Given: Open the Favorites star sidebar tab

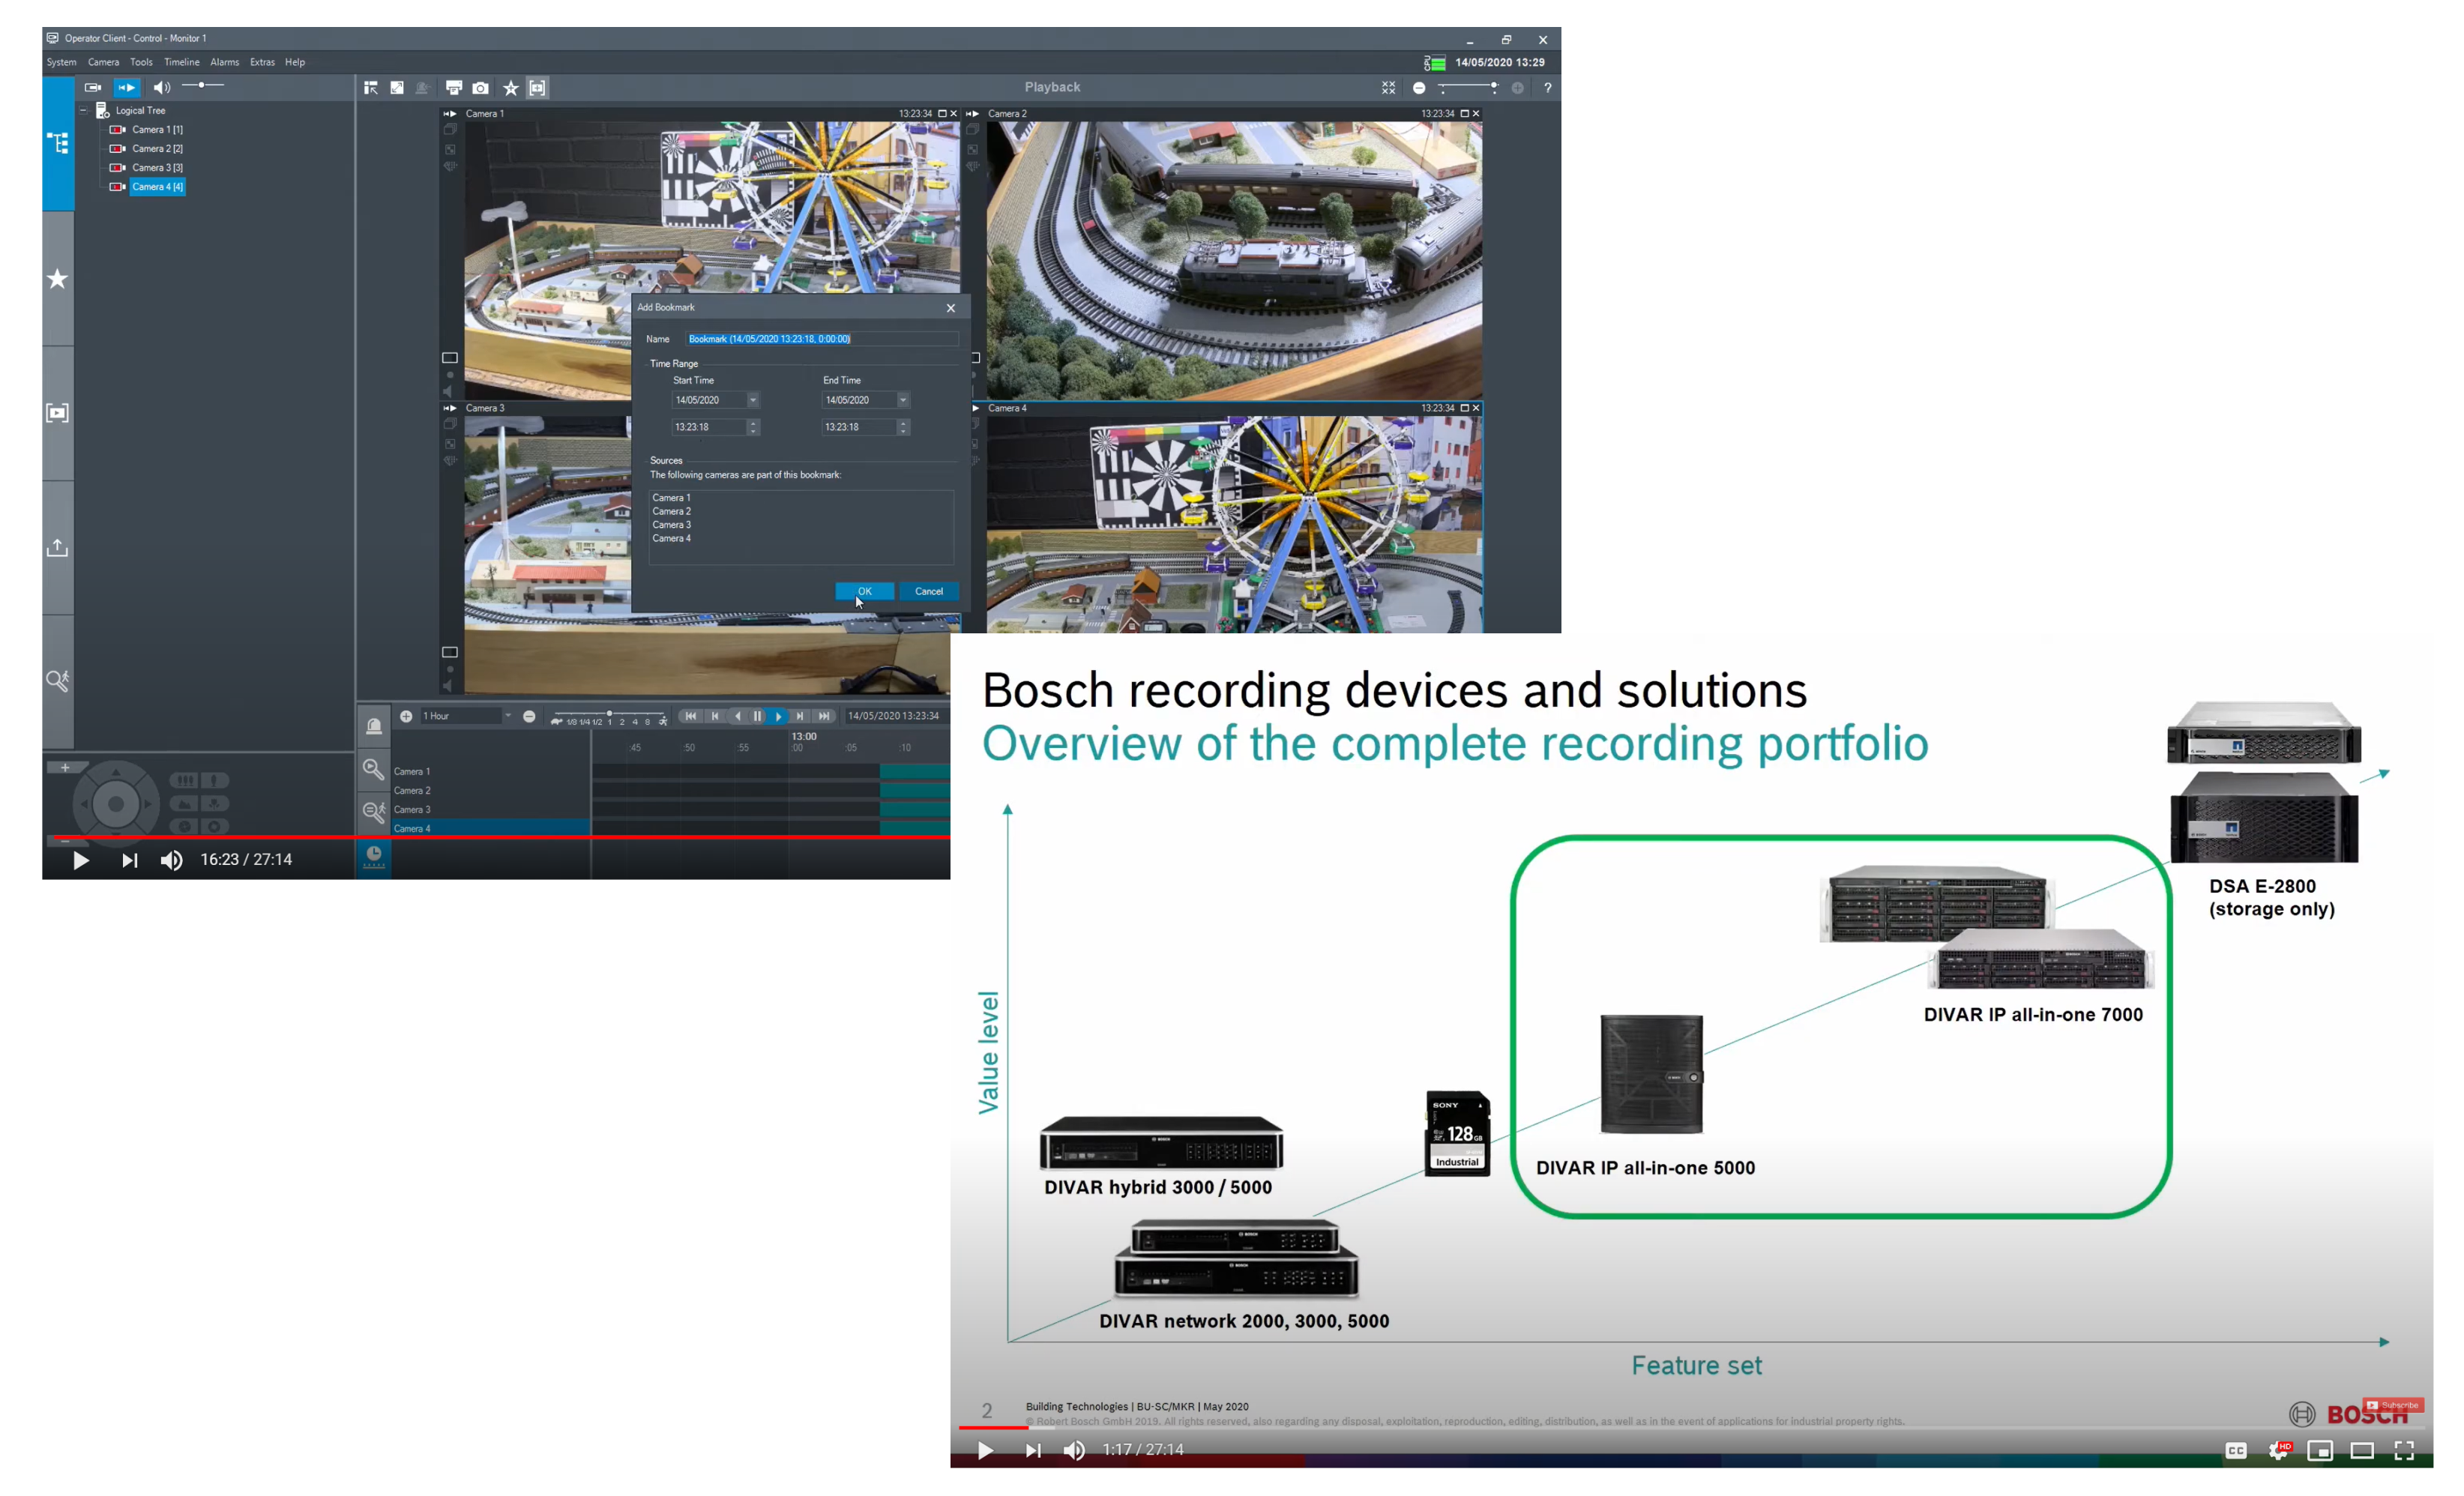Looking at the screenshot, I should click(58, 279).
